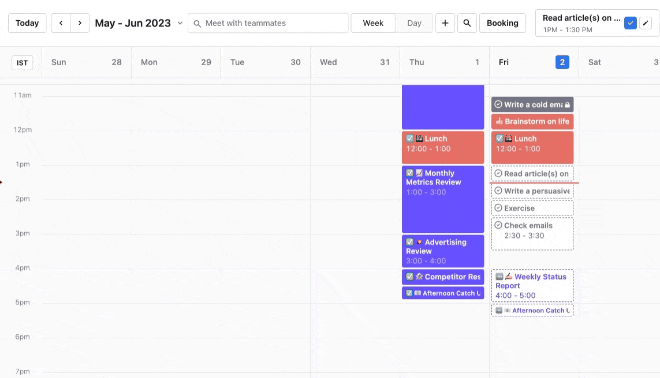
Task: Open the Monthly Metrics Review event
Action: pos(443,199)
